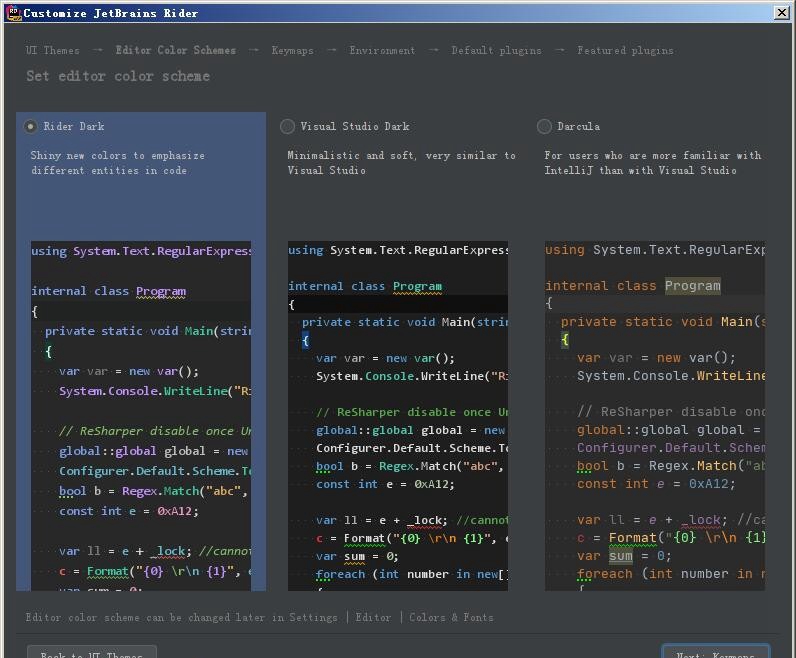796x658 pixels.
Task: Jump to the Keymaps step
Action: coord(292,51)
